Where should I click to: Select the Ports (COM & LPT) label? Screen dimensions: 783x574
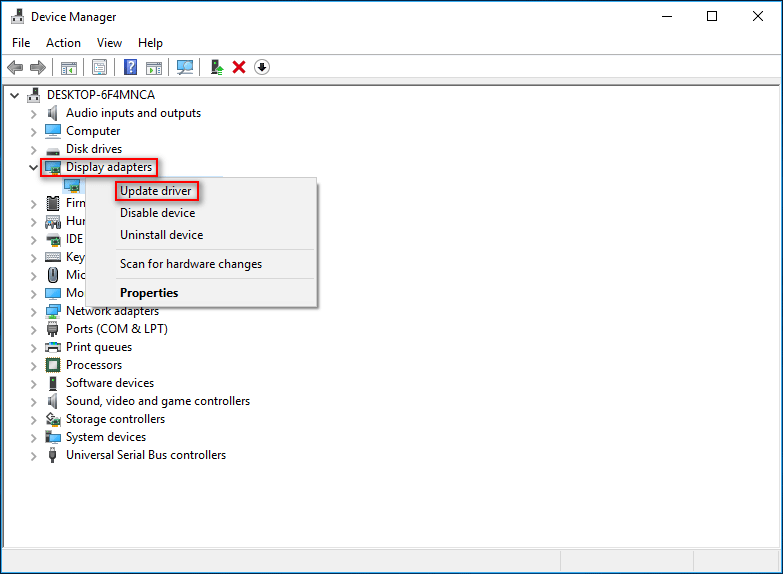[117, 329]
